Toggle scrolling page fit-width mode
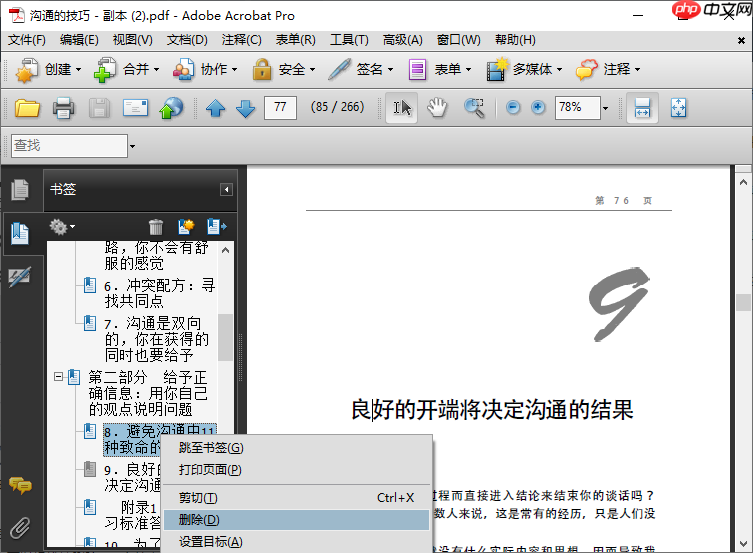The height and width of the screenshot is (553, 753). (642, 108)
